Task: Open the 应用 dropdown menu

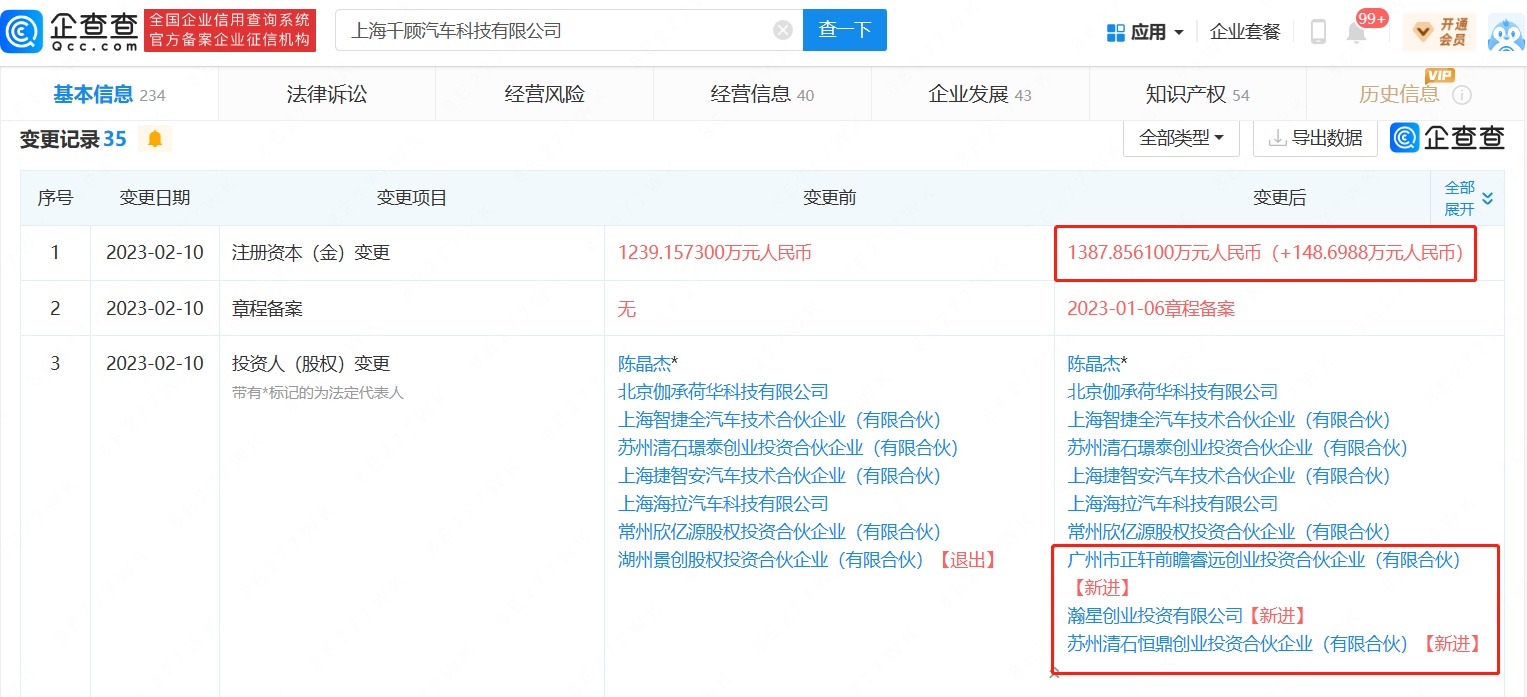Action: click(1146, 32)
